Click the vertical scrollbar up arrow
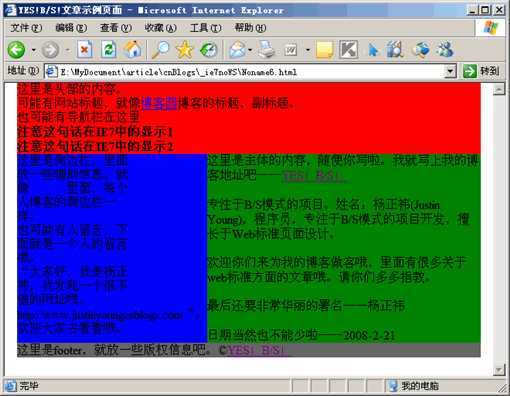 [x=499, y=89]
